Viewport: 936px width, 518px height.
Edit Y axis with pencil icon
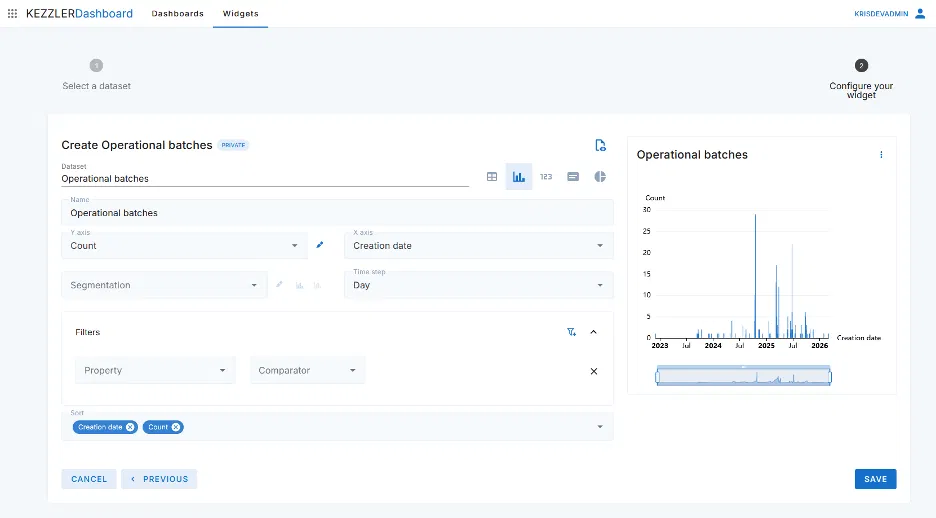pyautogui.click(x=320, y=245)
